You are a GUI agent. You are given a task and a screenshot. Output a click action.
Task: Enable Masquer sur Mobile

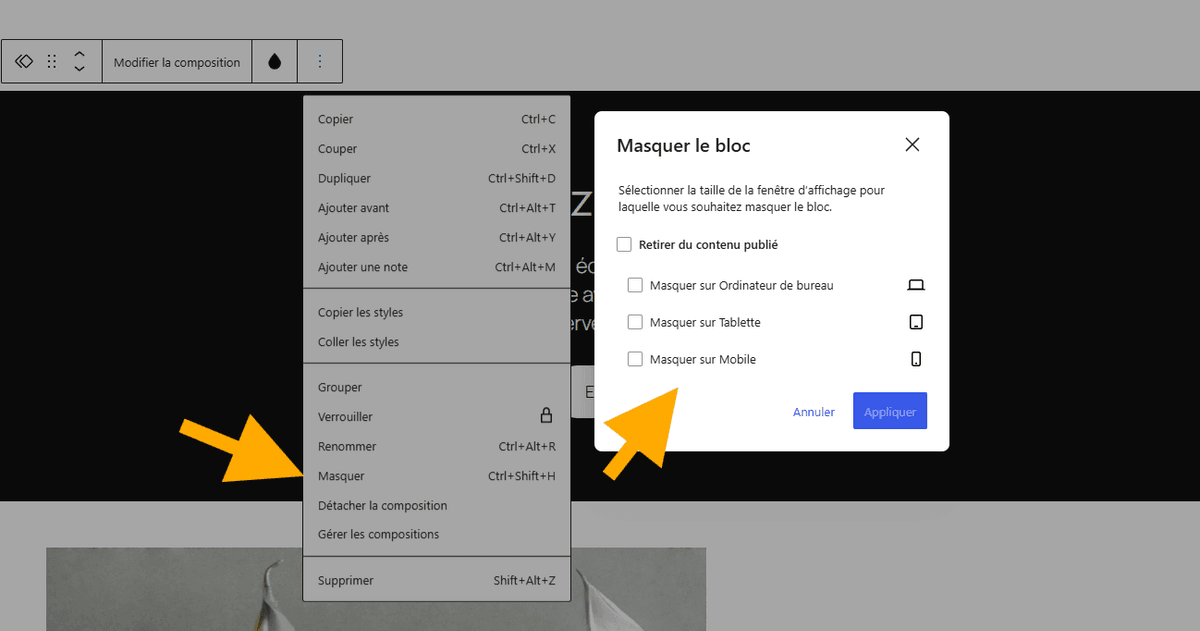635,359
